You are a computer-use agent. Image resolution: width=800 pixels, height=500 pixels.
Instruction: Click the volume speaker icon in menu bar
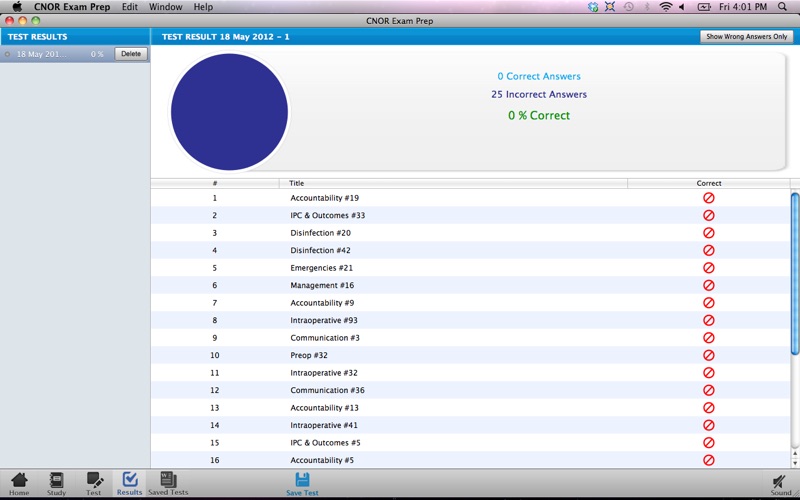point(682,7)
